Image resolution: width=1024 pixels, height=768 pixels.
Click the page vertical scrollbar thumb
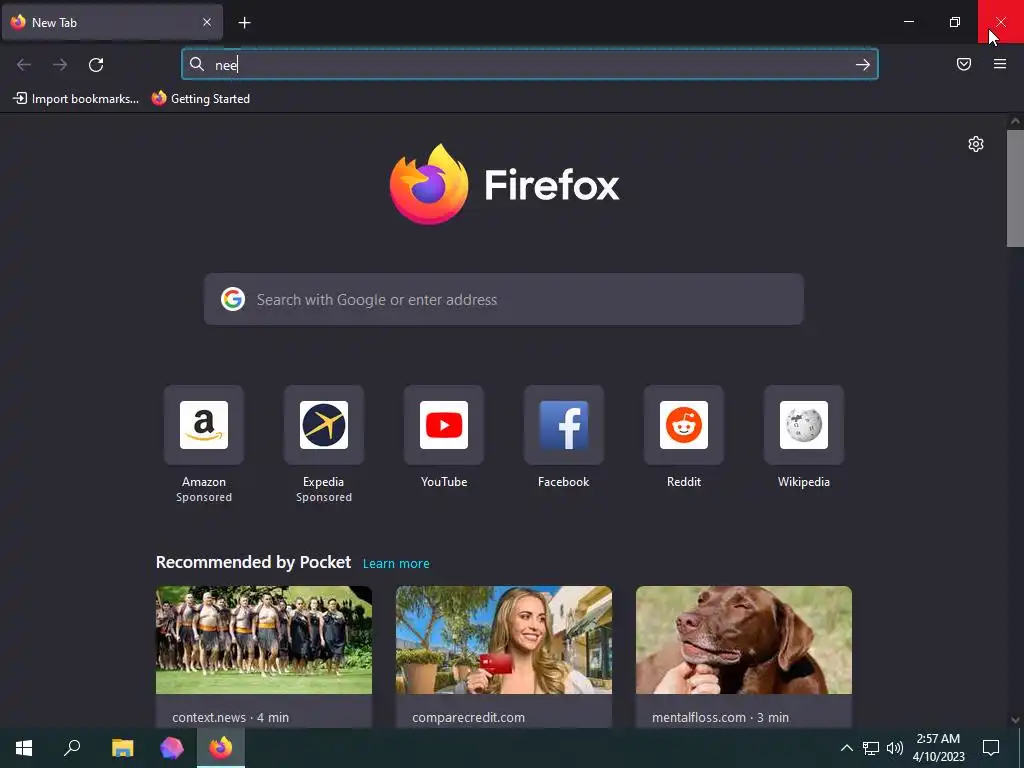tap(1015, 188)
